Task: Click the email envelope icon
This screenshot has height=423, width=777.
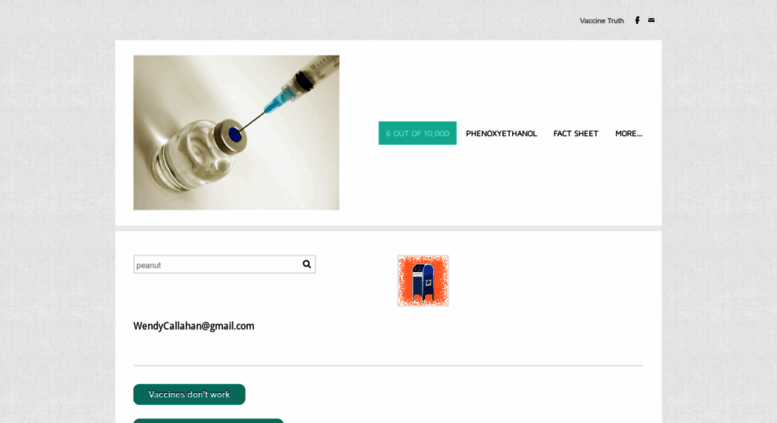Action: click(651, 20)
